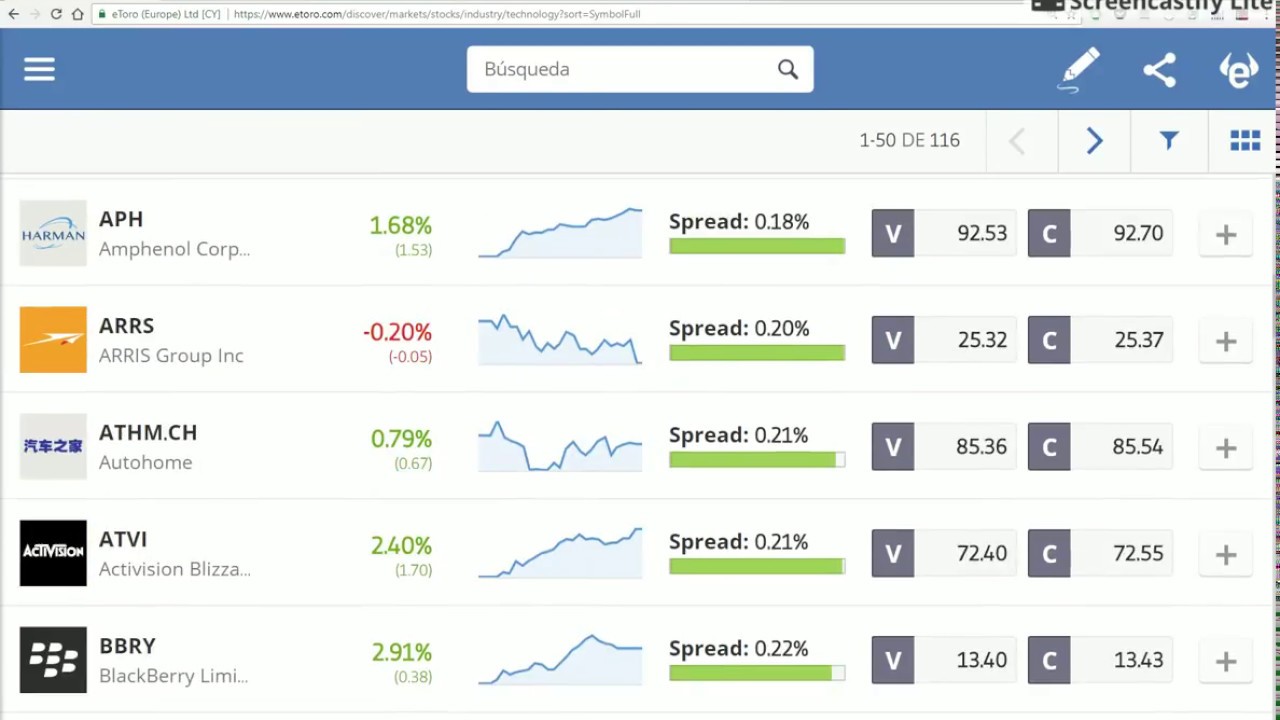Click the pencil write-post icon
Screen dimensions: 1280x720
click(1080, 69)
